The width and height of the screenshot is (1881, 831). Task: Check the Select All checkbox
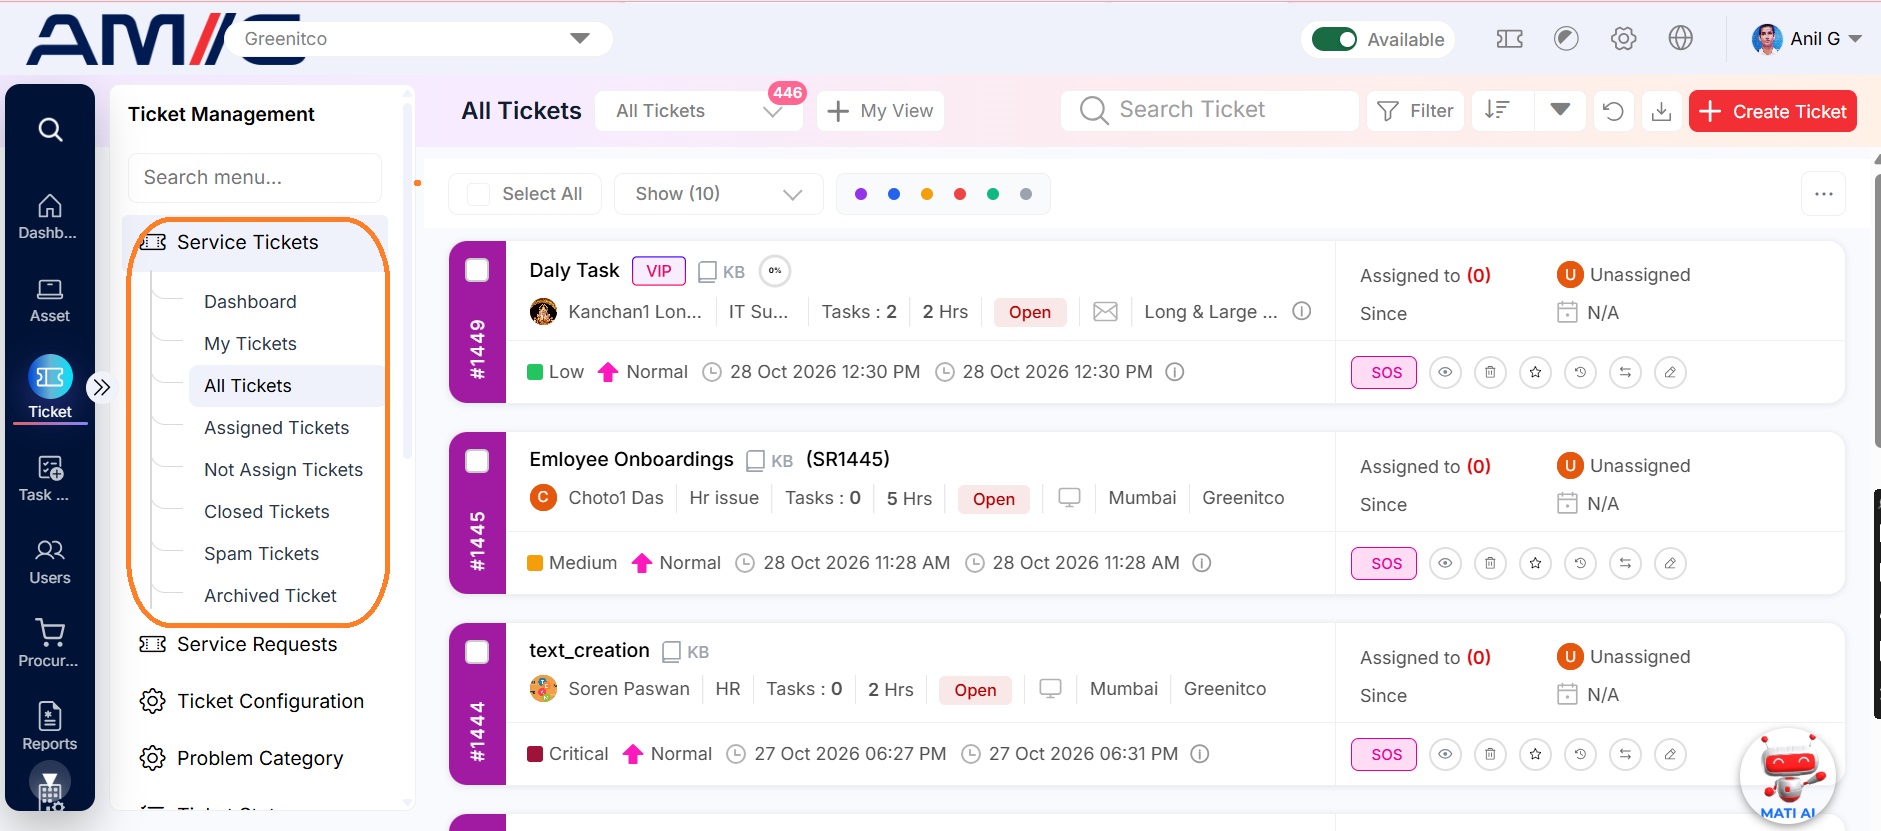click(x=479, y=194)
